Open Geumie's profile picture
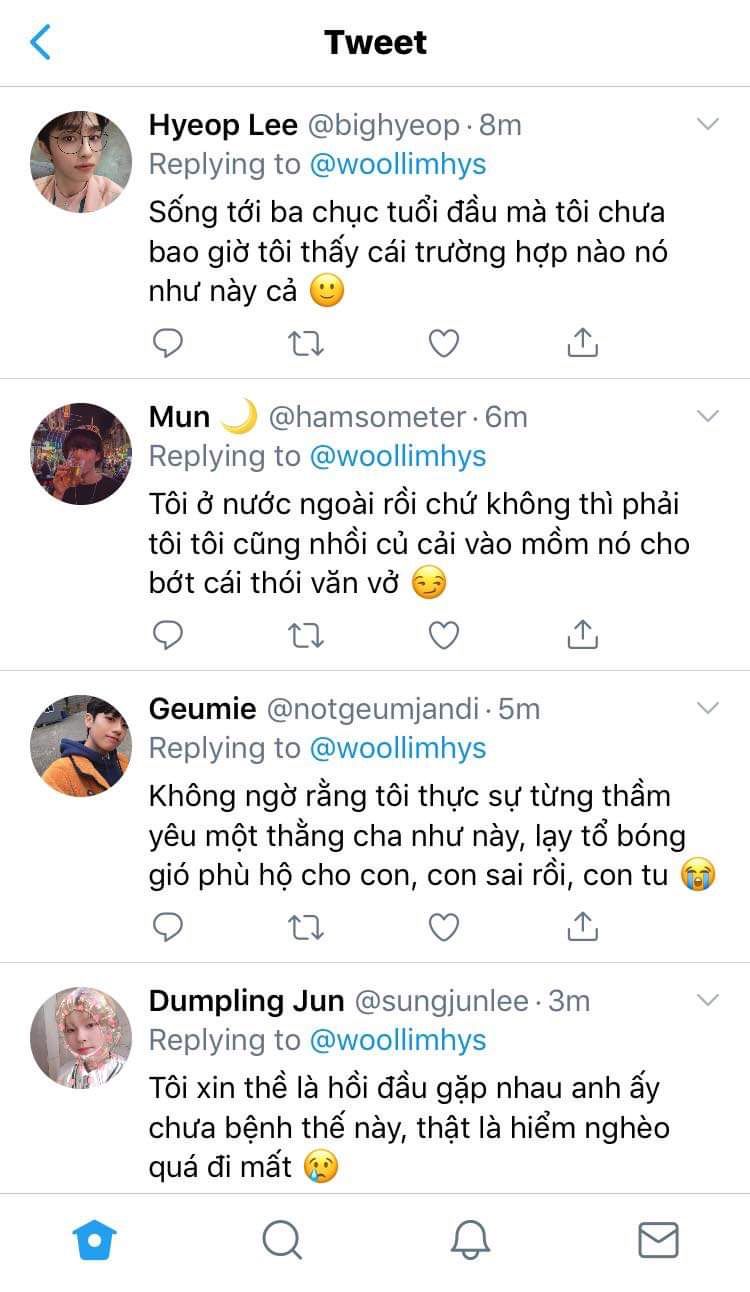 [81, 746]
